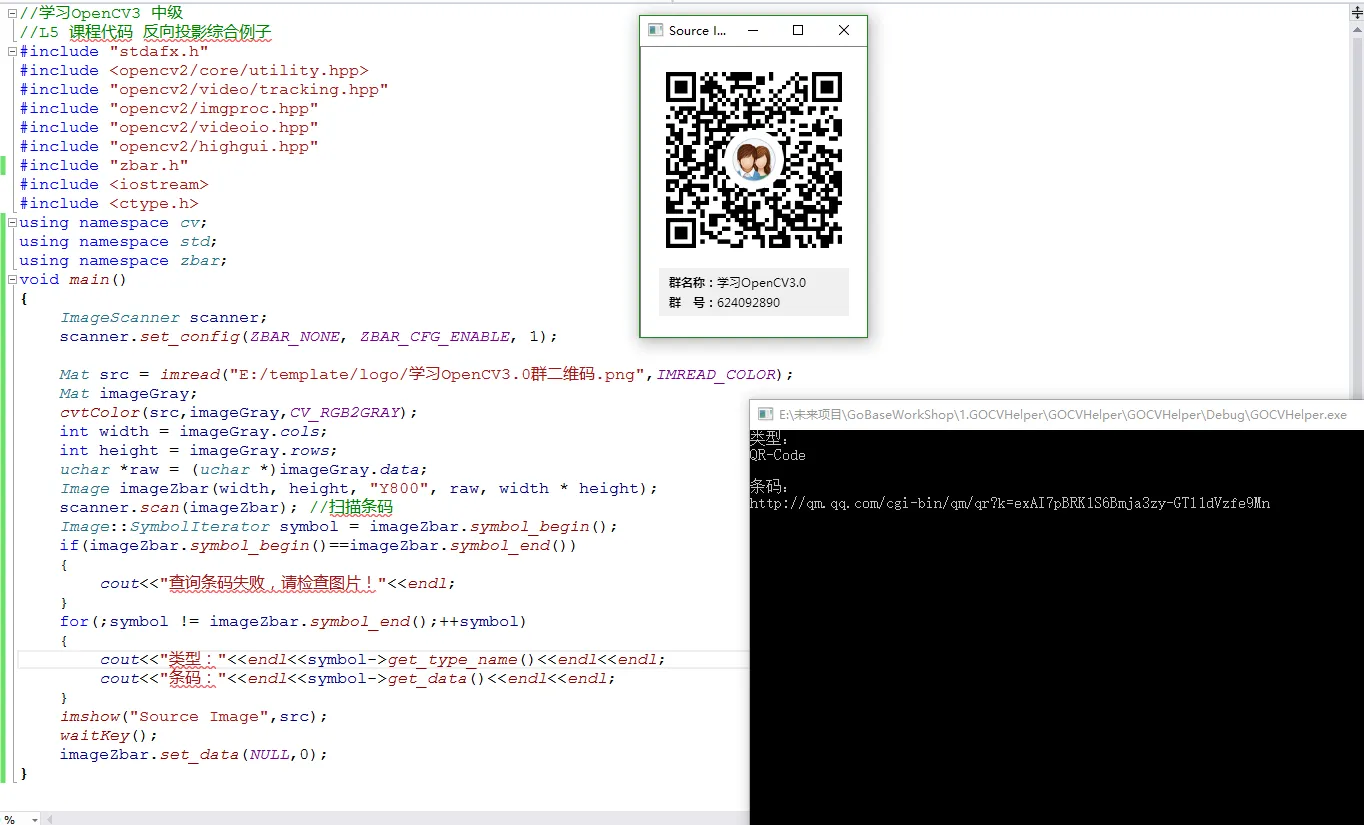The image size is (1364, 825).
Task: Click the ImageScanner scanner declaration line
Action: [164, 317]
